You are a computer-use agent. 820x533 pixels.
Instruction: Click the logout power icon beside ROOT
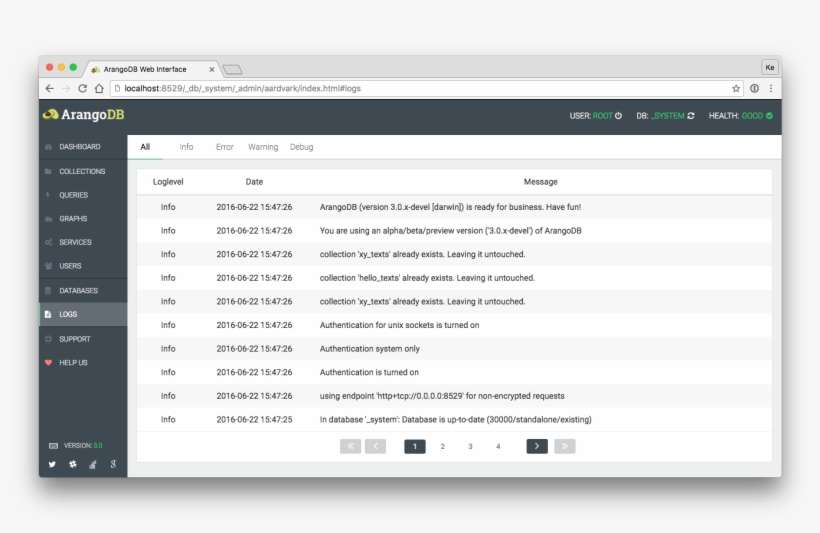619,116
